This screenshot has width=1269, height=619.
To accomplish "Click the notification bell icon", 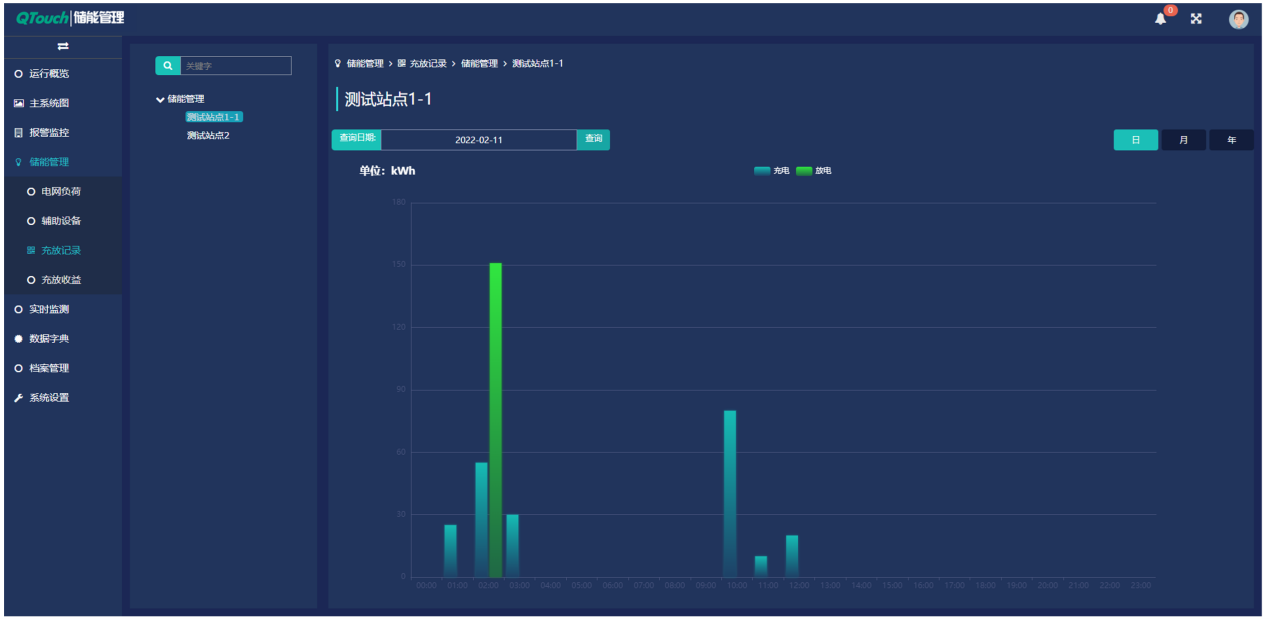I will [x=1160, y=19].
